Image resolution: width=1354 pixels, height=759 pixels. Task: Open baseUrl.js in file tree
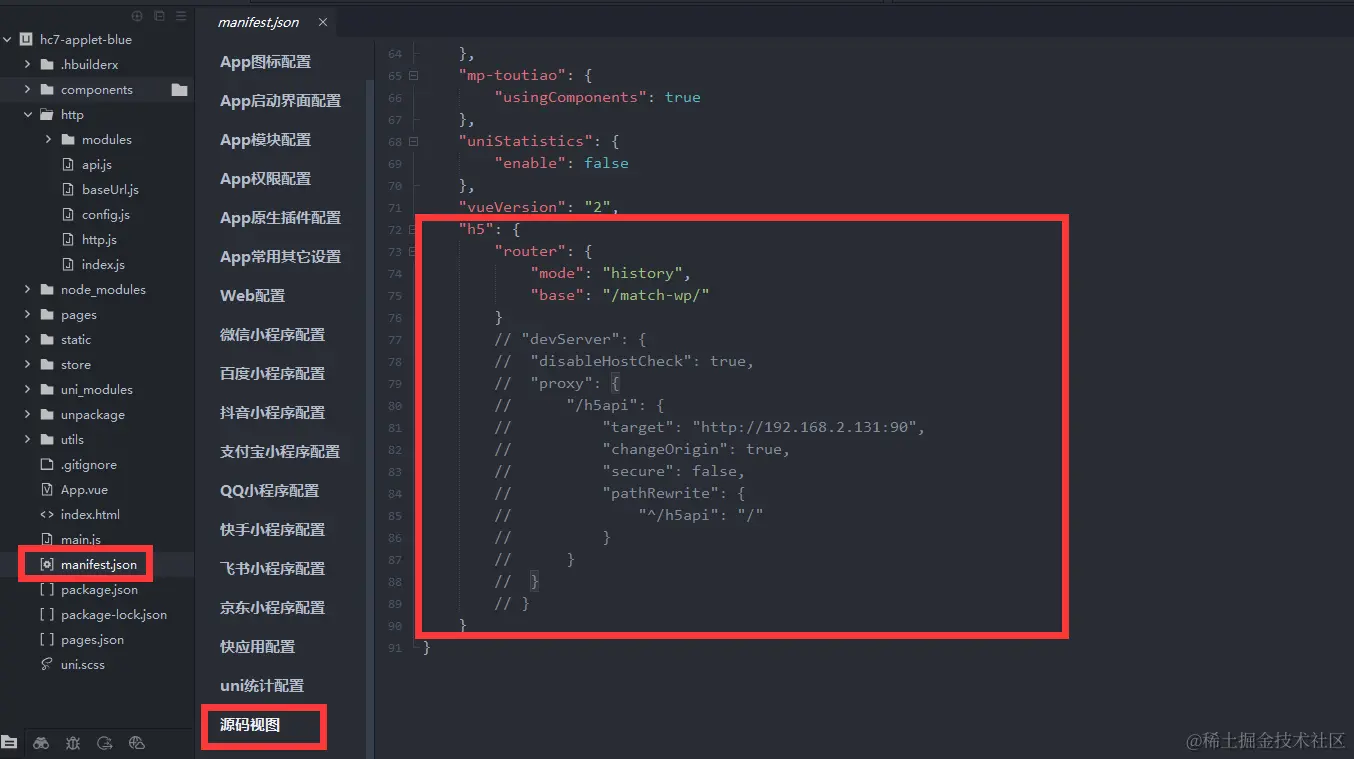click(x=110, y=190)
